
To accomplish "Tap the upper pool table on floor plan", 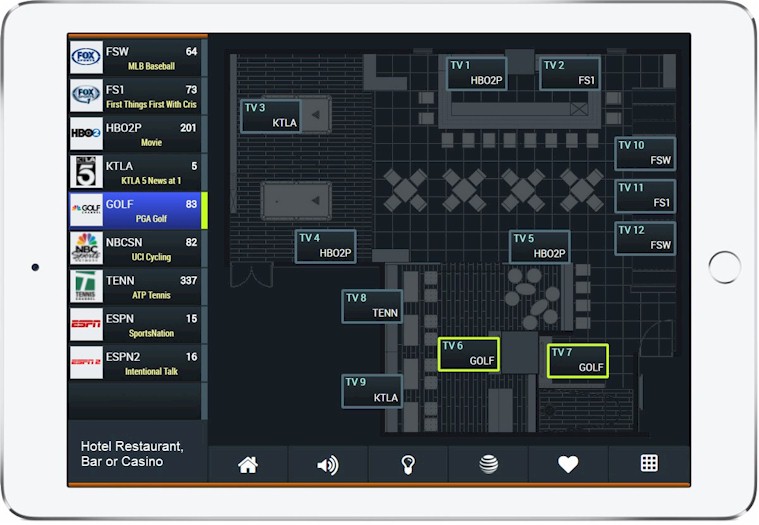I will [316, 115].
